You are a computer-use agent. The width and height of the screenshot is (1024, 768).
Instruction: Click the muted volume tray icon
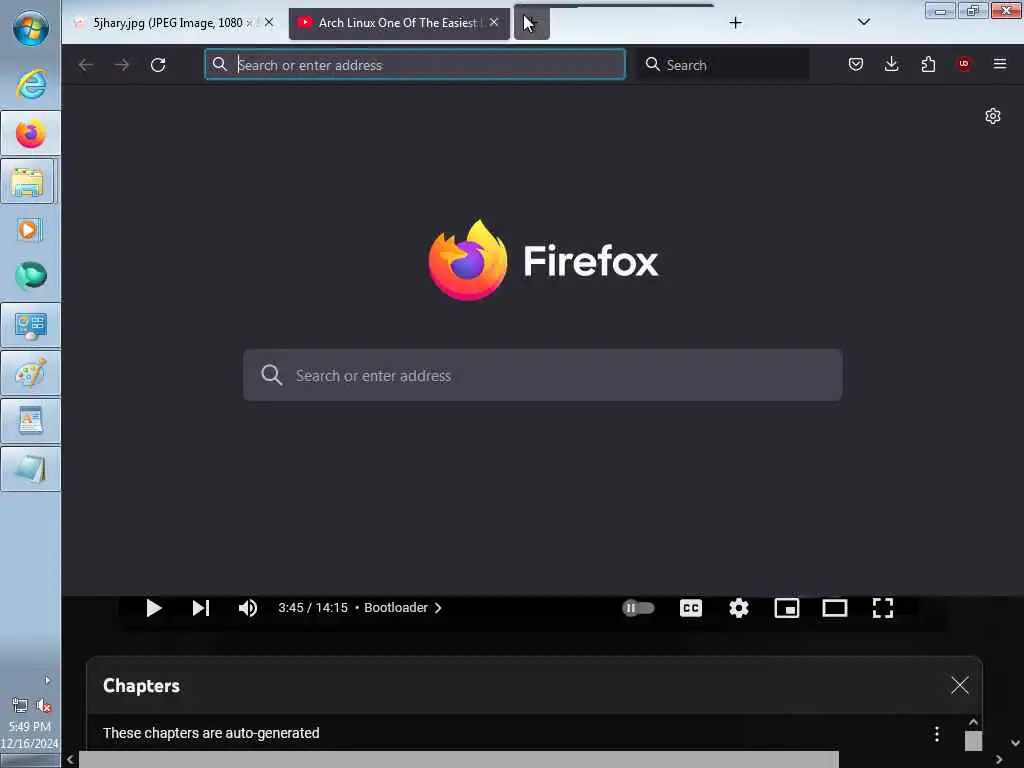(44, 705)
